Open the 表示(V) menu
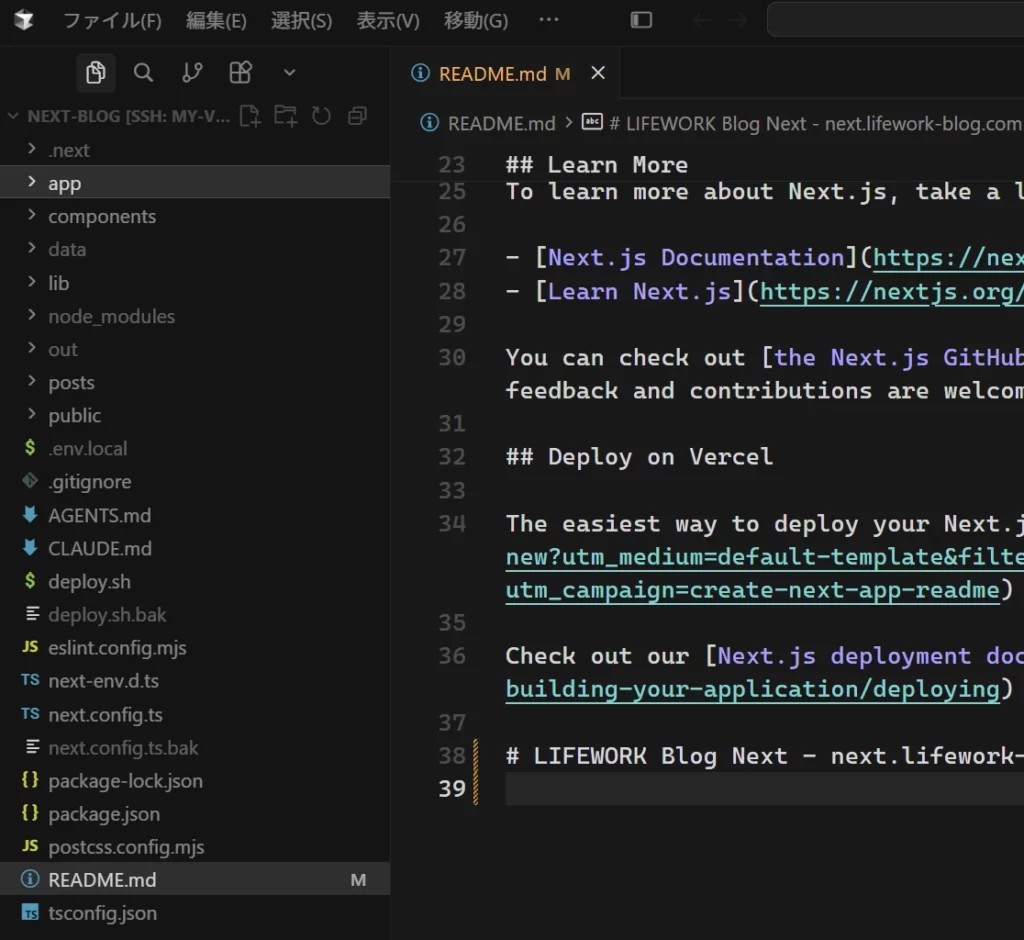 coord(388,21)
